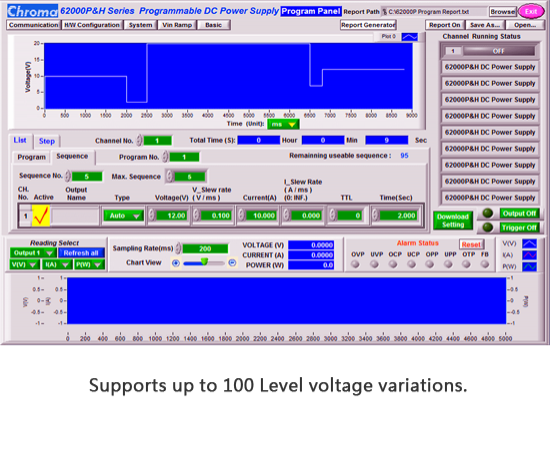Viewport: 550px width, 449px height.
Task: Click the Voltage field stepper arrows
Action: (x=152, y=215)
